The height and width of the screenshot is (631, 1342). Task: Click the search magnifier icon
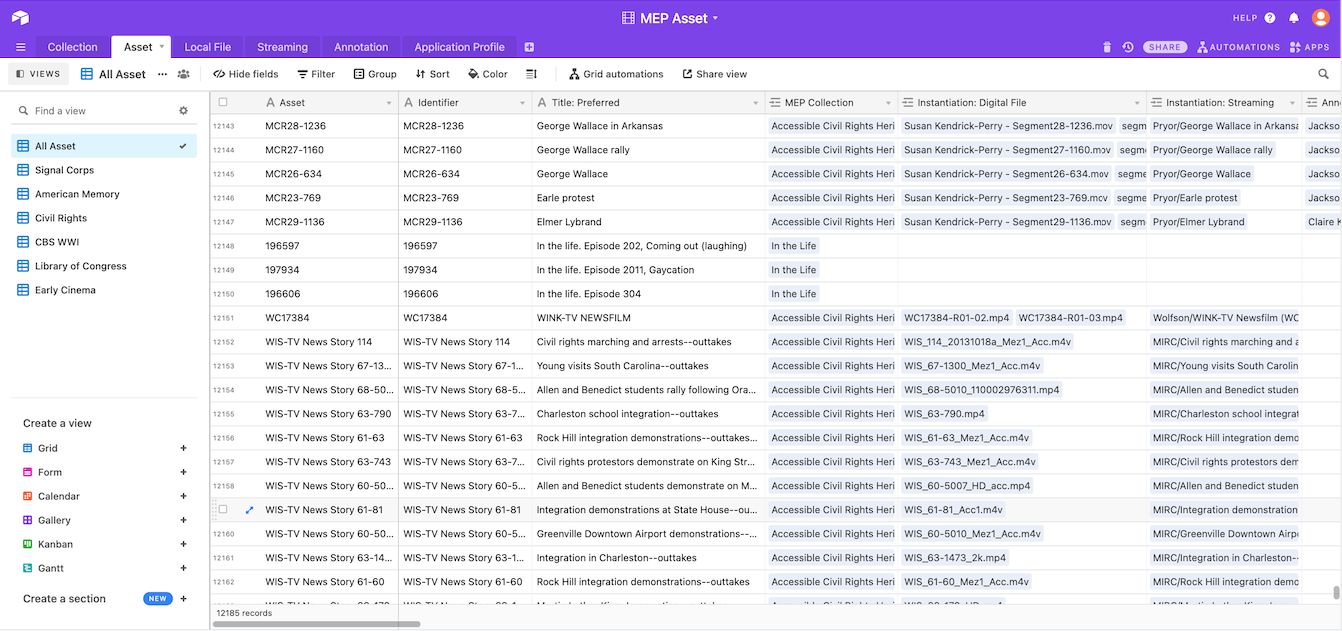point(1324,74)
